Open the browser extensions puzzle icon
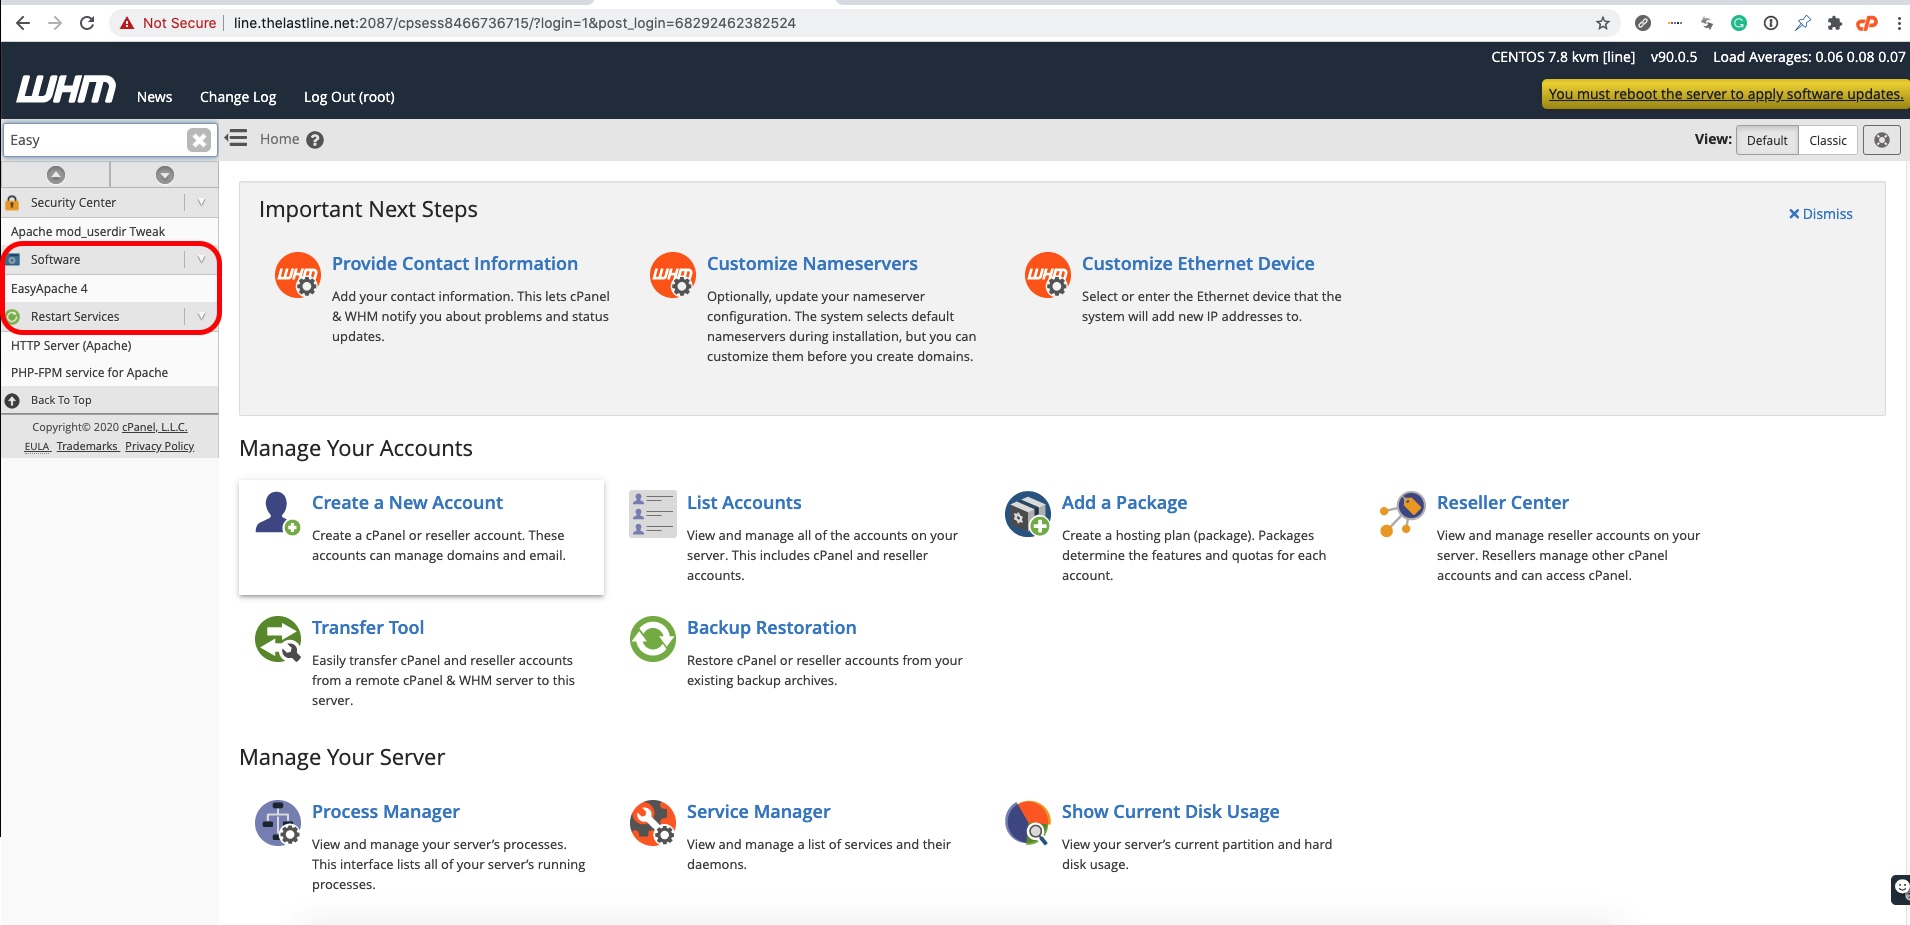Viewport: 1910px width, 925px height. (x=1834, y=23)
